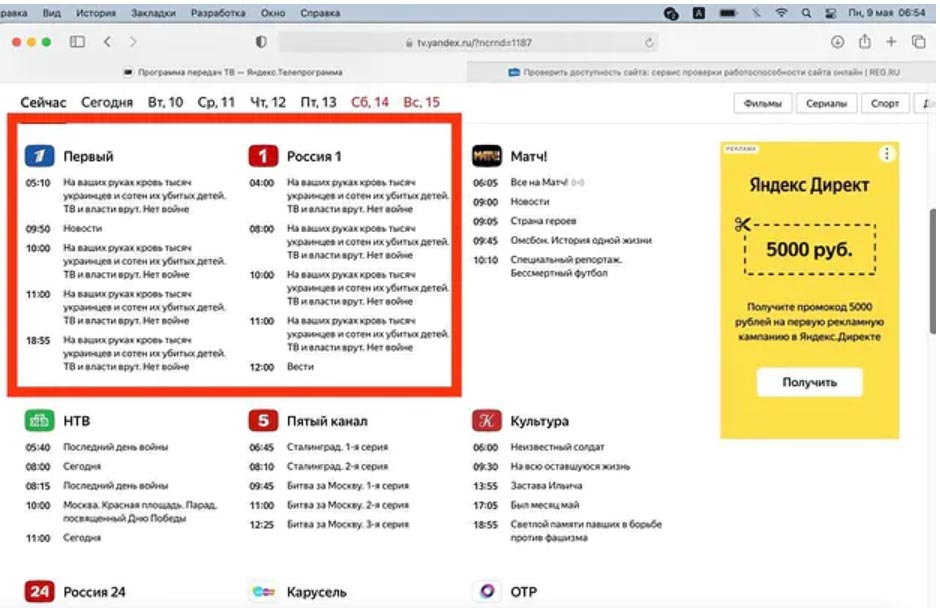Image resolution: width=940 pixels, height=613 pixels.
Task: Click the Карусель channel logo
Action: (x=263, y=591)
